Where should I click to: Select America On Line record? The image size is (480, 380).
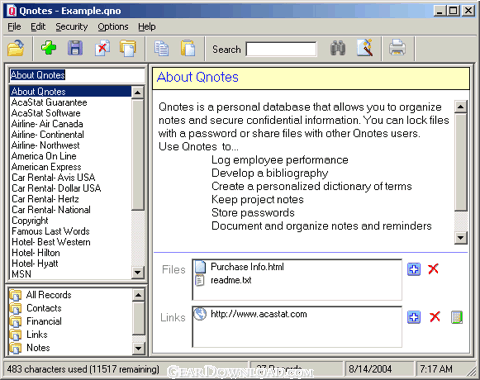point(71,156)
